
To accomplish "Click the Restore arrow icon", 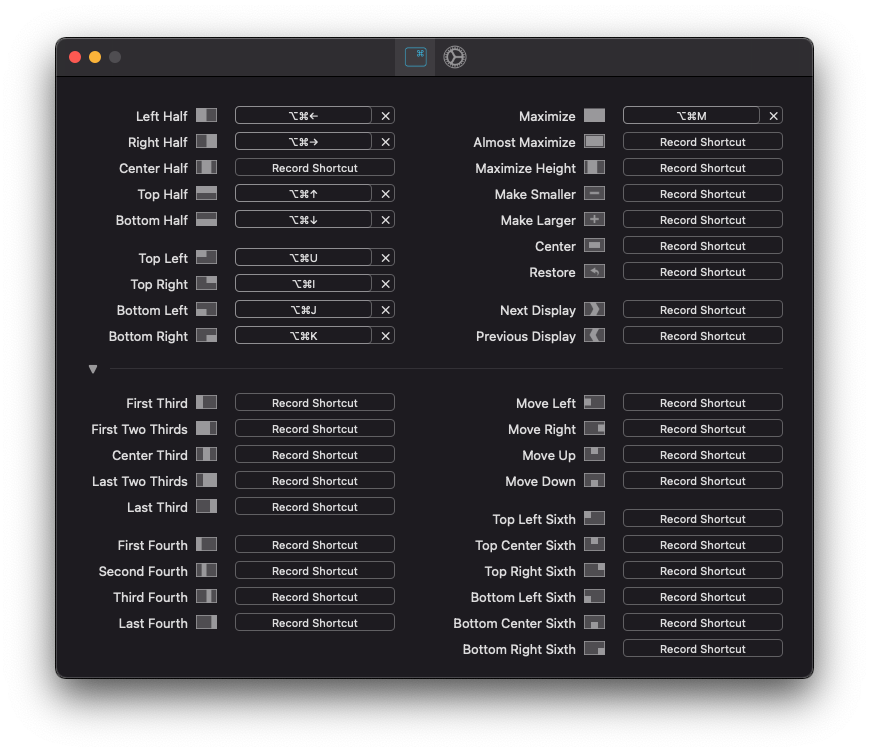I will (x=594, y=272).
